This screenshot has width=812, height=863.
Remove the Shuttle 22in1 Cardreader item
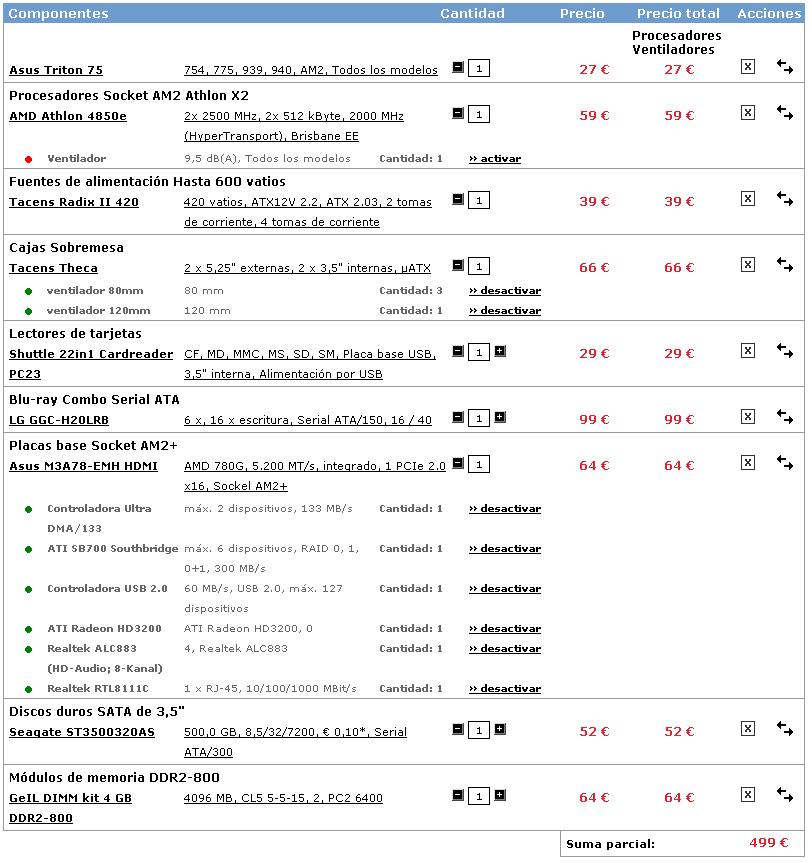click(x=747, y=351)
